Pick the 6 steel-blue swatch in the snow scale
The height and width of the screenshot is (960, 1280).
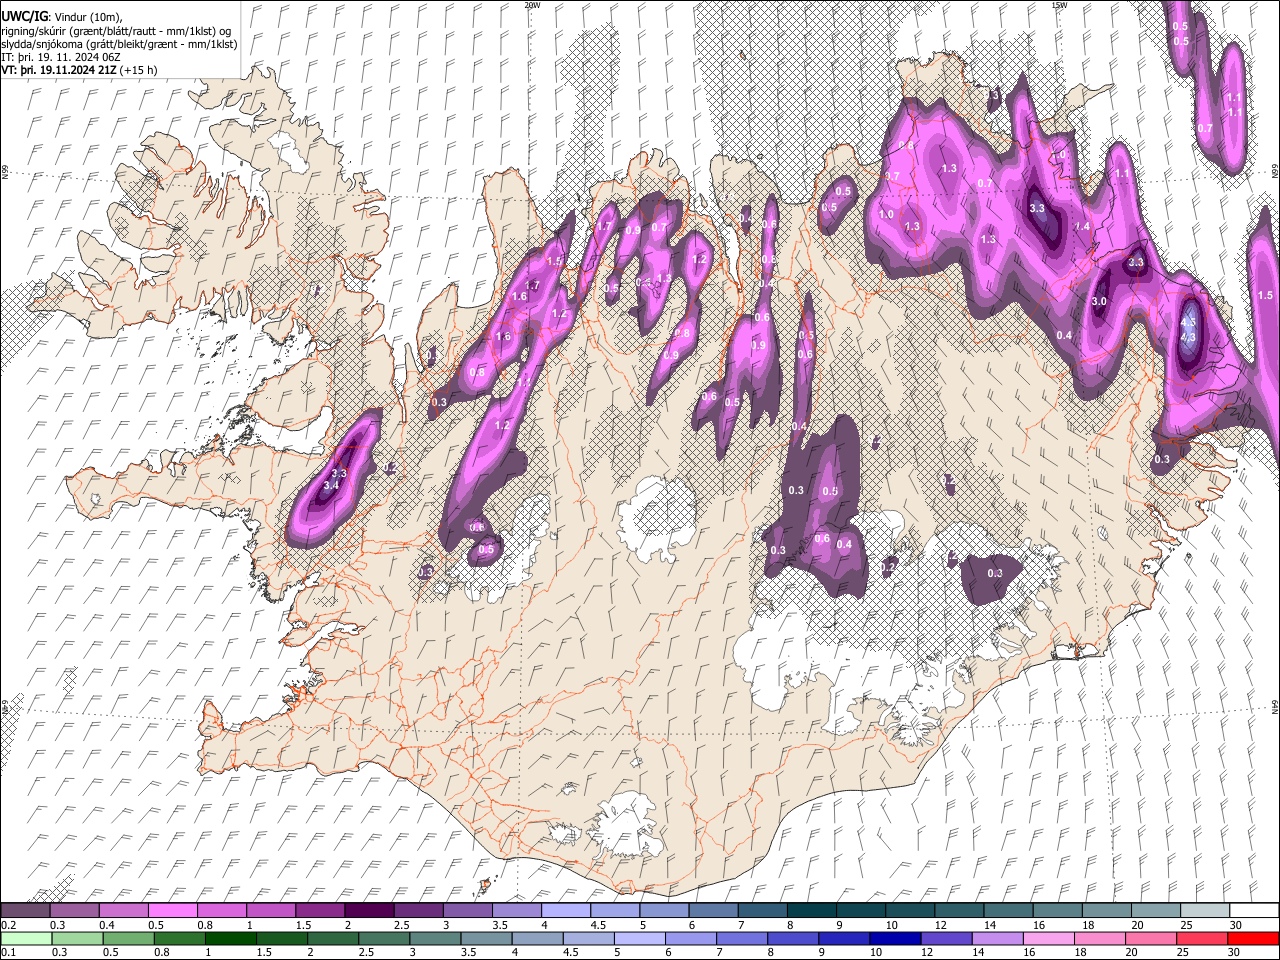click(x=712, y=910)
